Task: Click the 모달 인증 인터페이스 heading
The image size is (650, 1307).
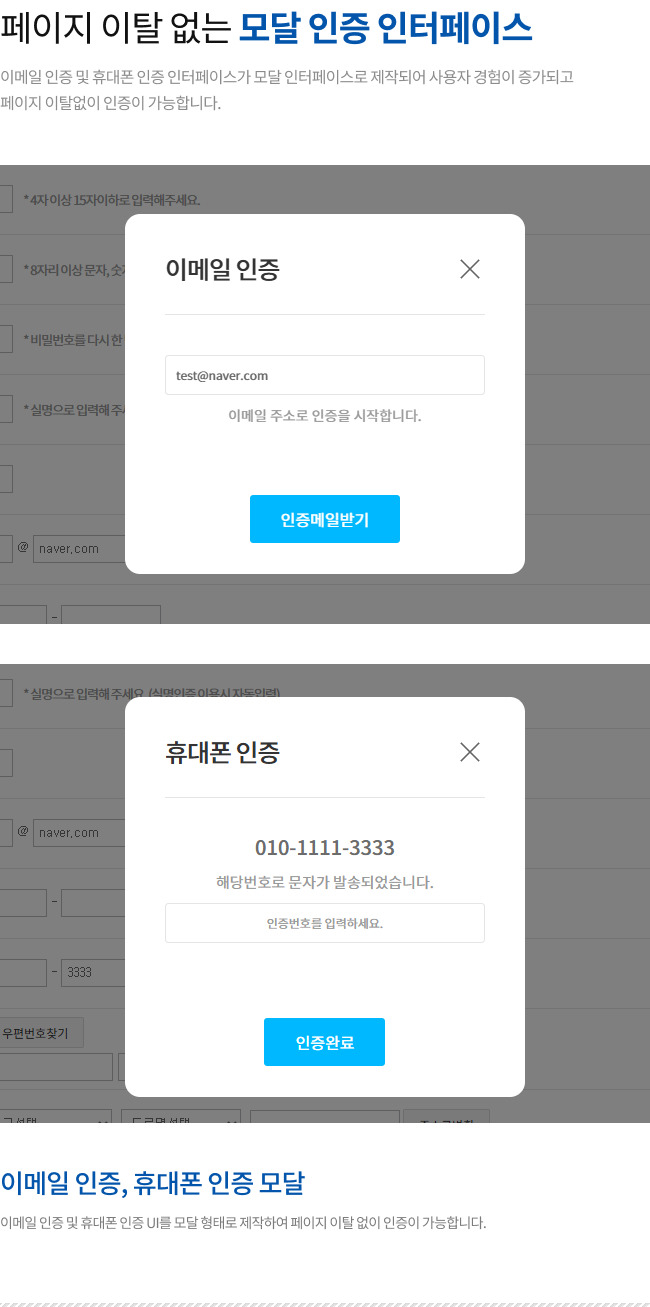Action: point(386,29)
